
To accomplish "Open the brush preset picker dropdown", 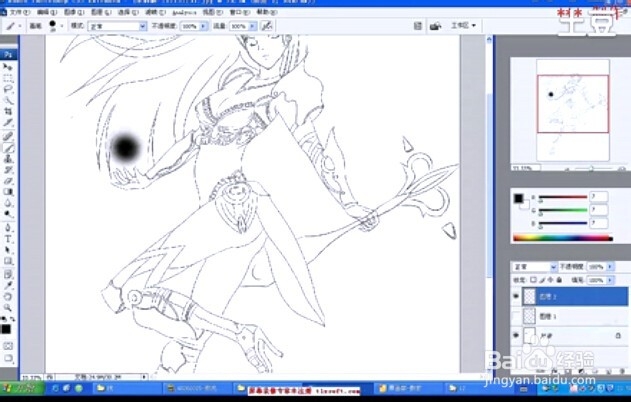I will click(x=62, y=27).
